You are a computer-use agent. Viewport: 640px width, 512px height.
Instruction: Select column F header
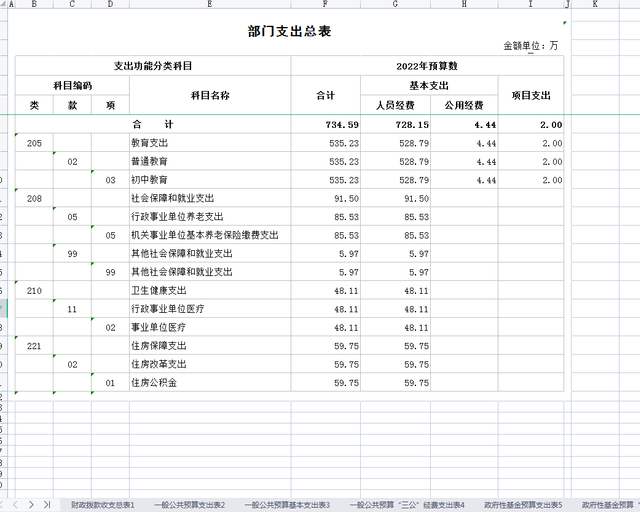[326, 5]
